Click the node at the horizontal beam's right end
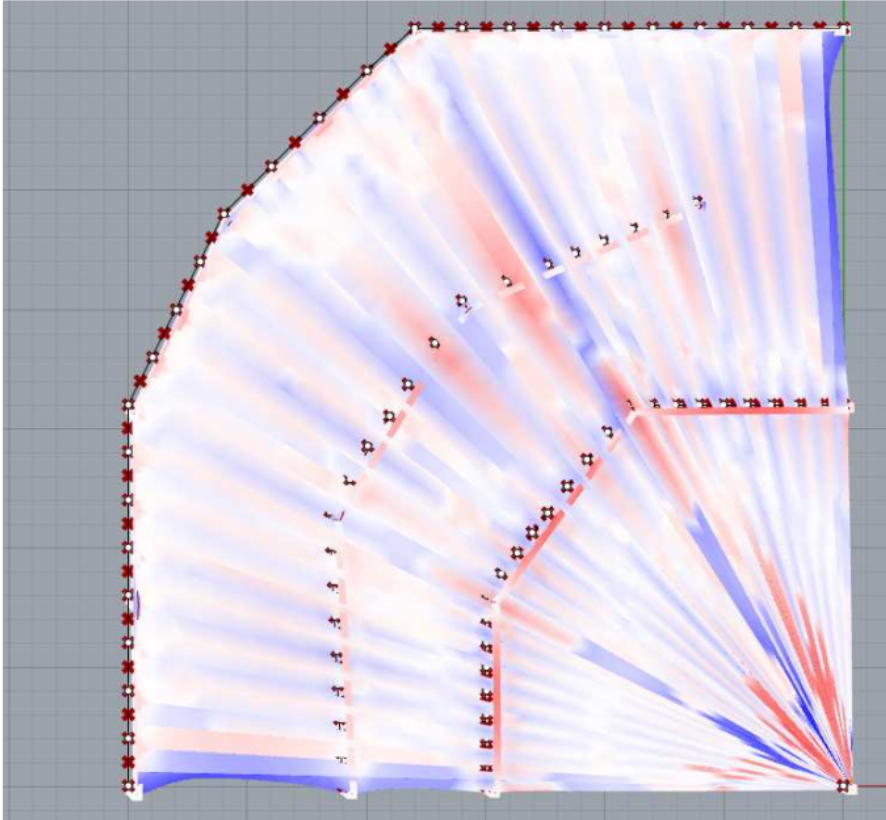 pyautogui.click(x=849, y=406)
